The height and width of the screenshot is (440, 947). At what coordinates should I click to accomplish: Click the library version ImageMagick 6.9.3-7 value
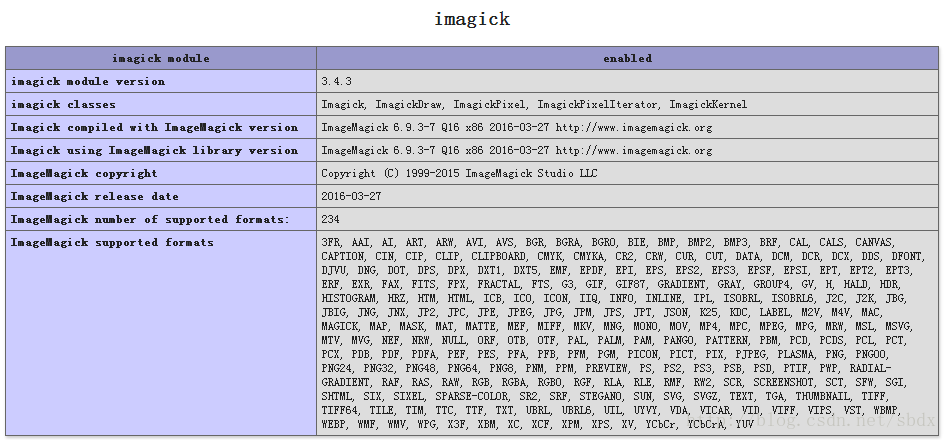516,150
